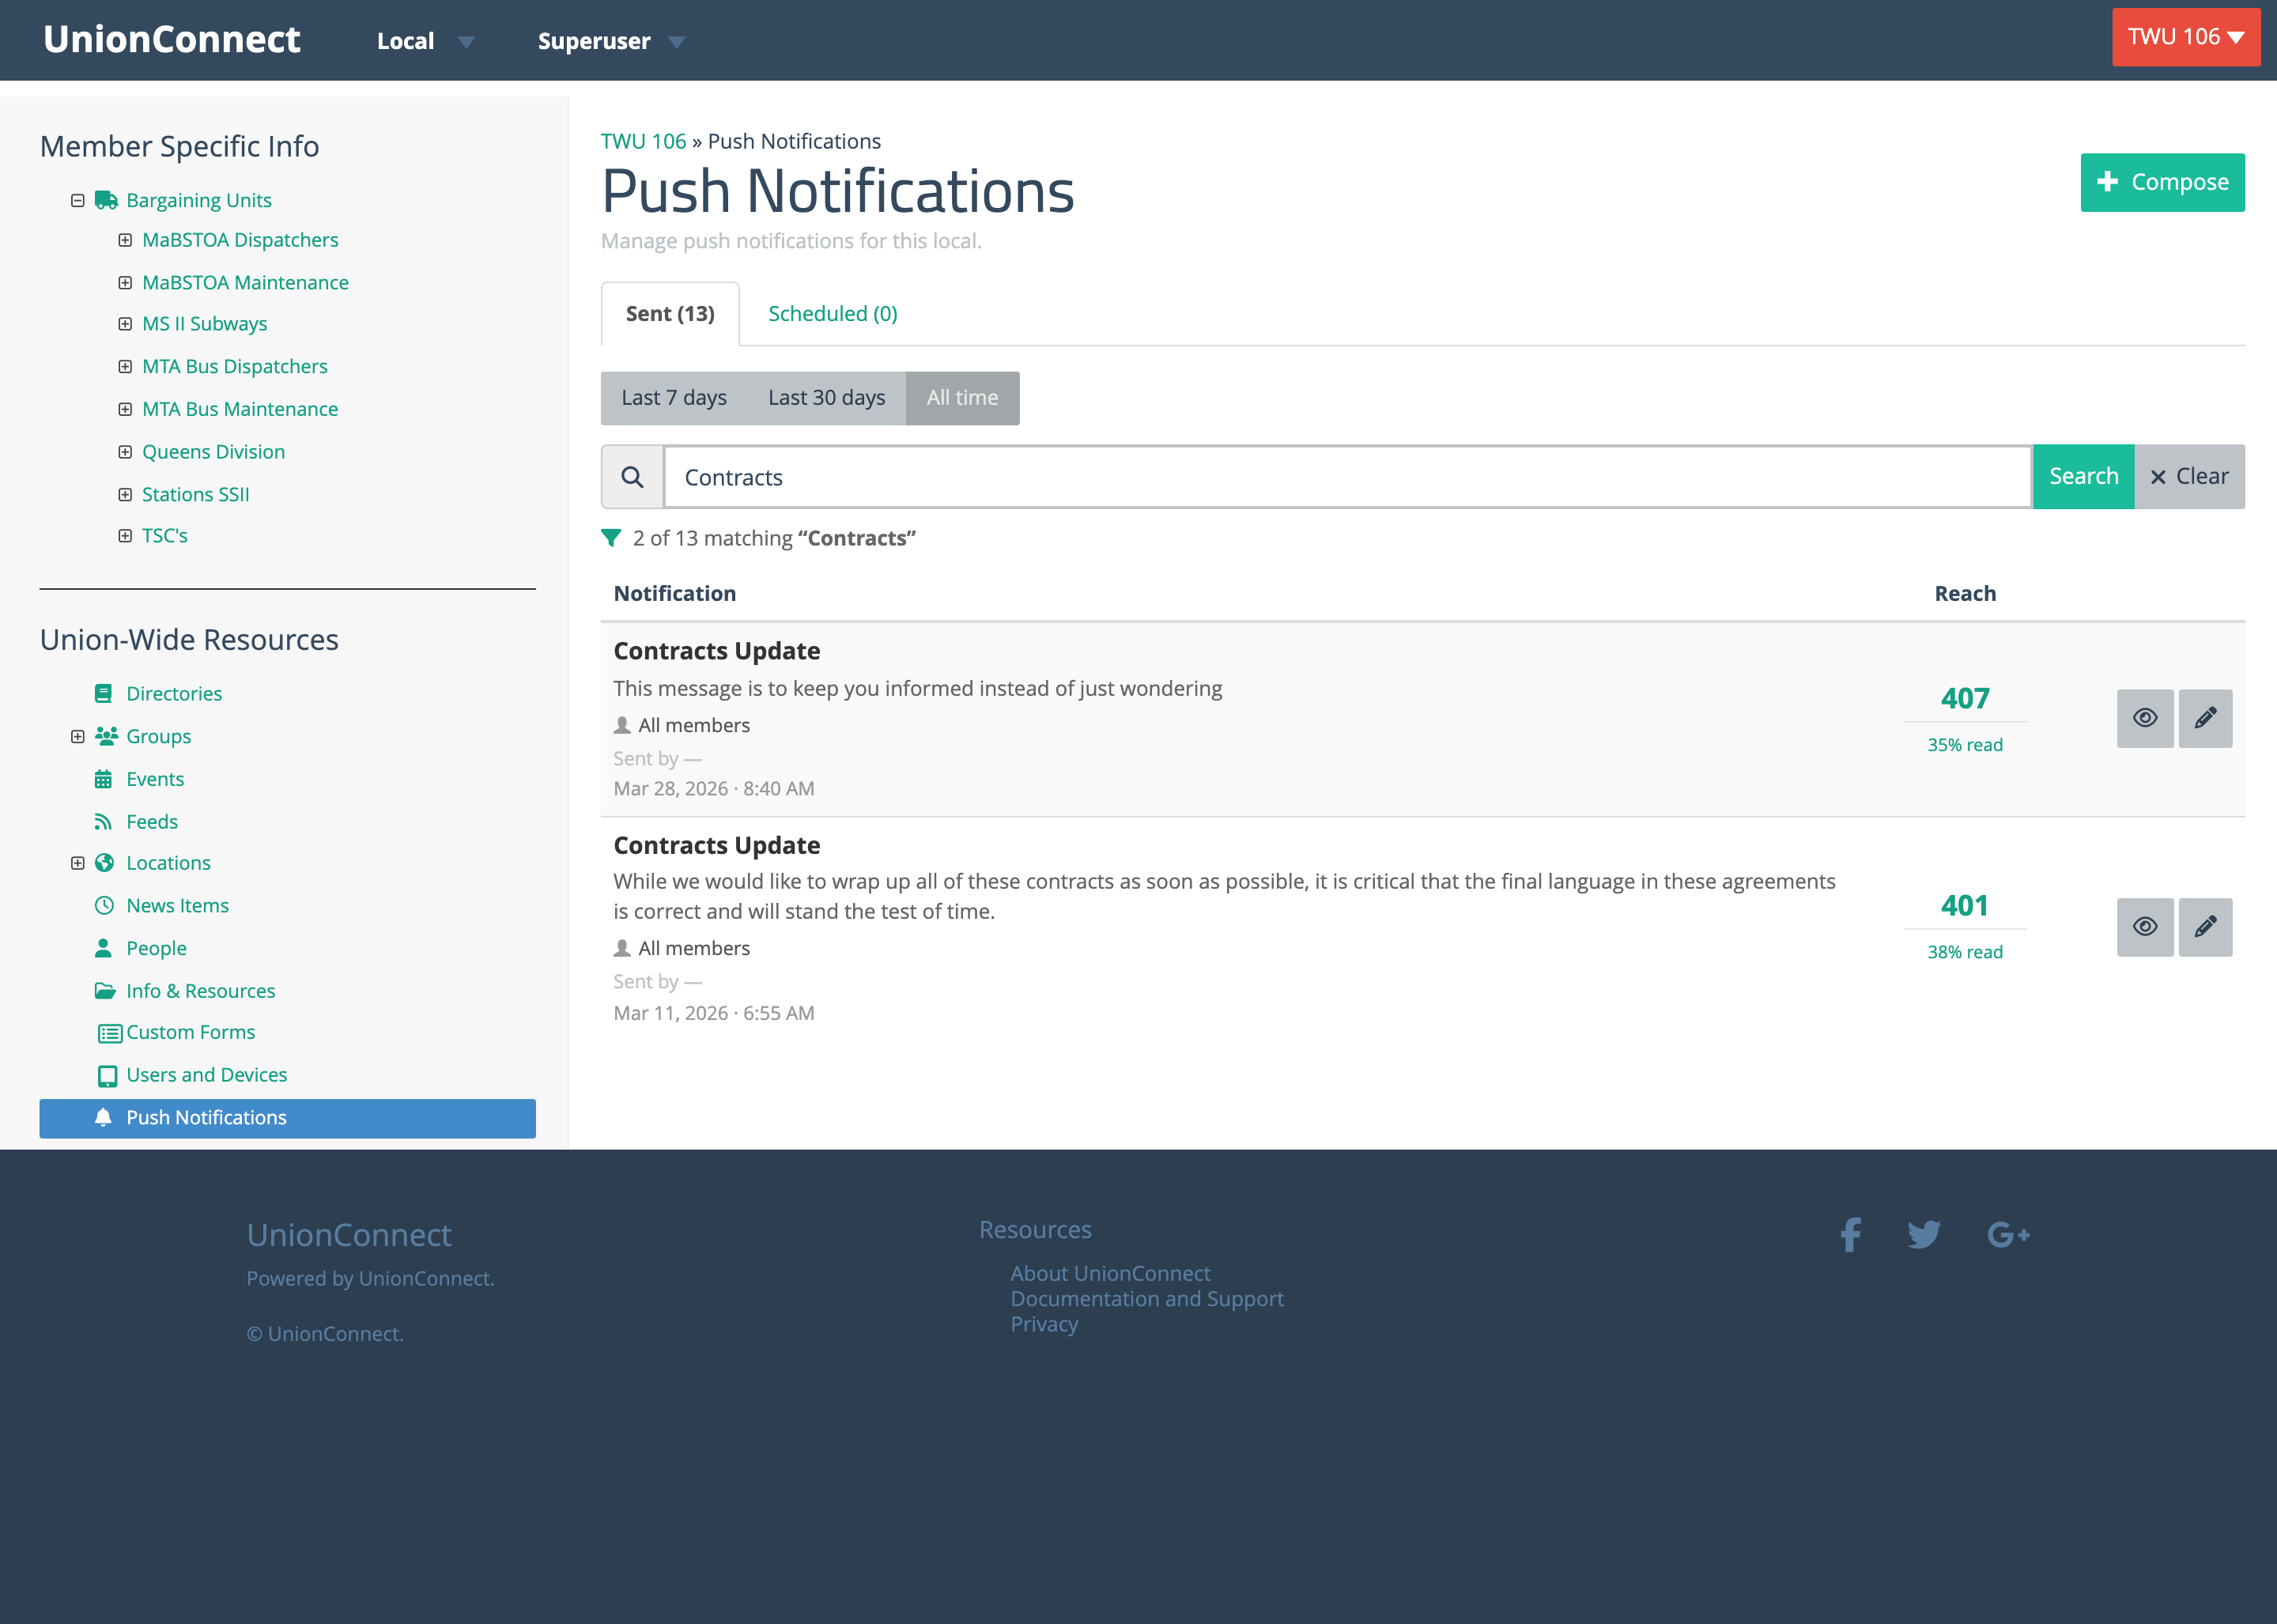The image size is (2277, 1624).
Task: Click the 35% read label
Action: (1964, 745)
